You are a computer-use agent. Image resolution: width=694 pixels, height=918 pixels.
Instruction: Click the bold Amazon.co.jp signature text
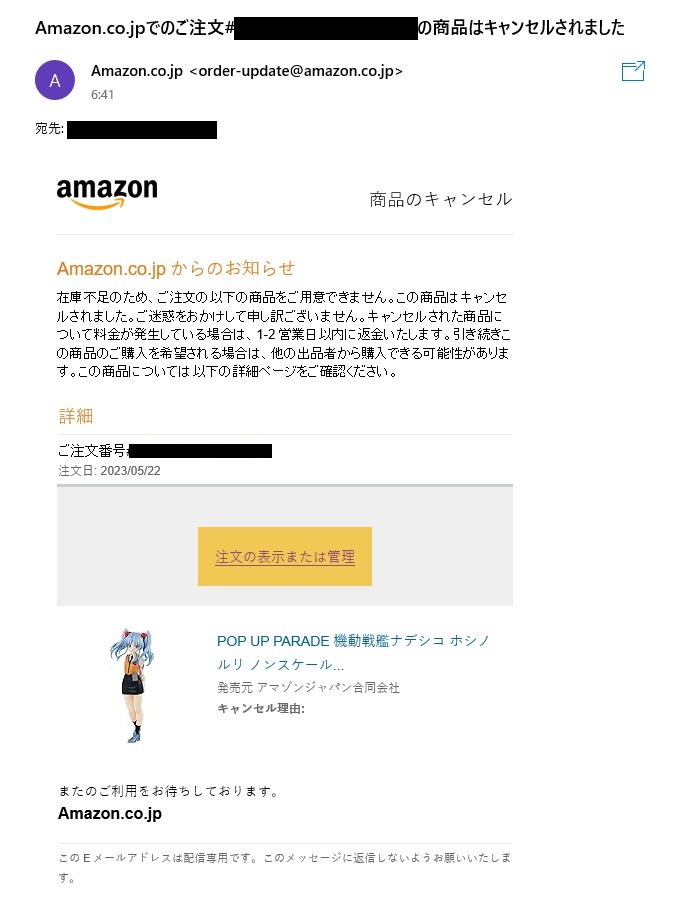[110, 813]
